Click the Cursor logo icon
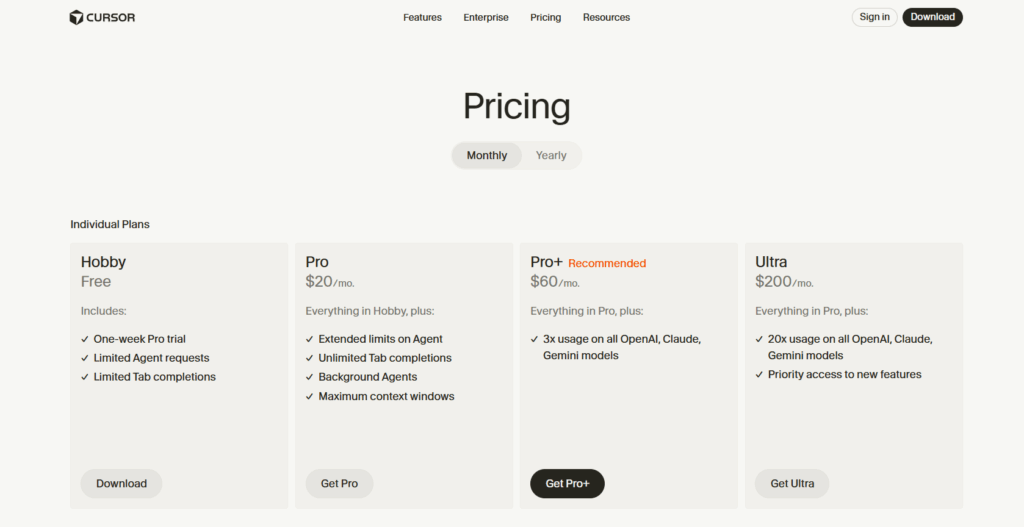The height and width of the screenshot is (527, 1024). point(76,17)
